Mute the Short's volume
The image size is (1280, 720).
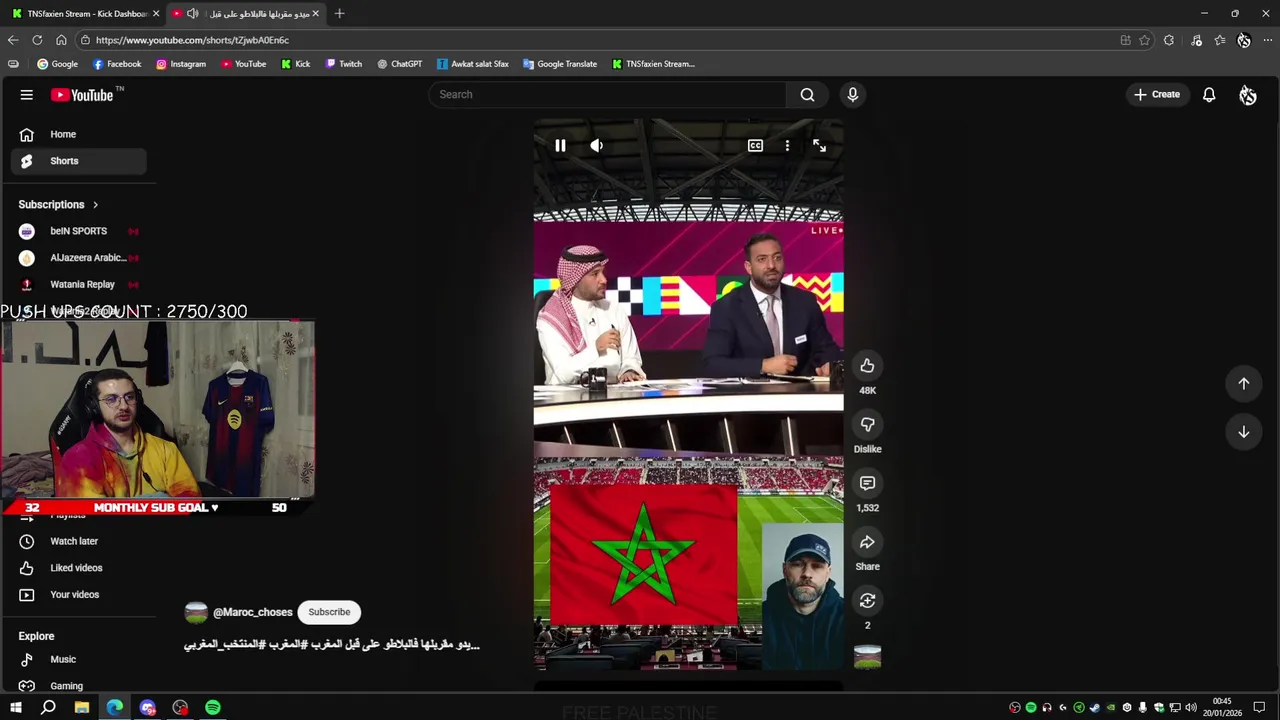(x=597, y=146)
